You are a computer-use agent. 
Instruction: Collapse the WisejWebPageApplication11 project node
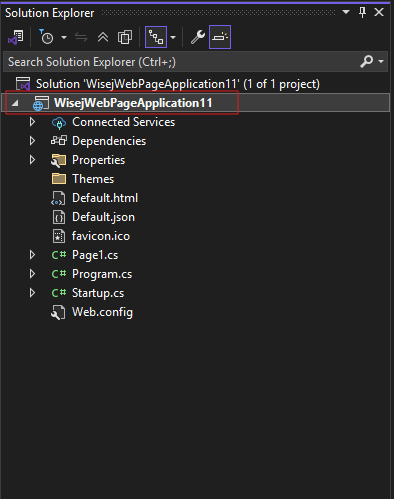coord(15,103)
